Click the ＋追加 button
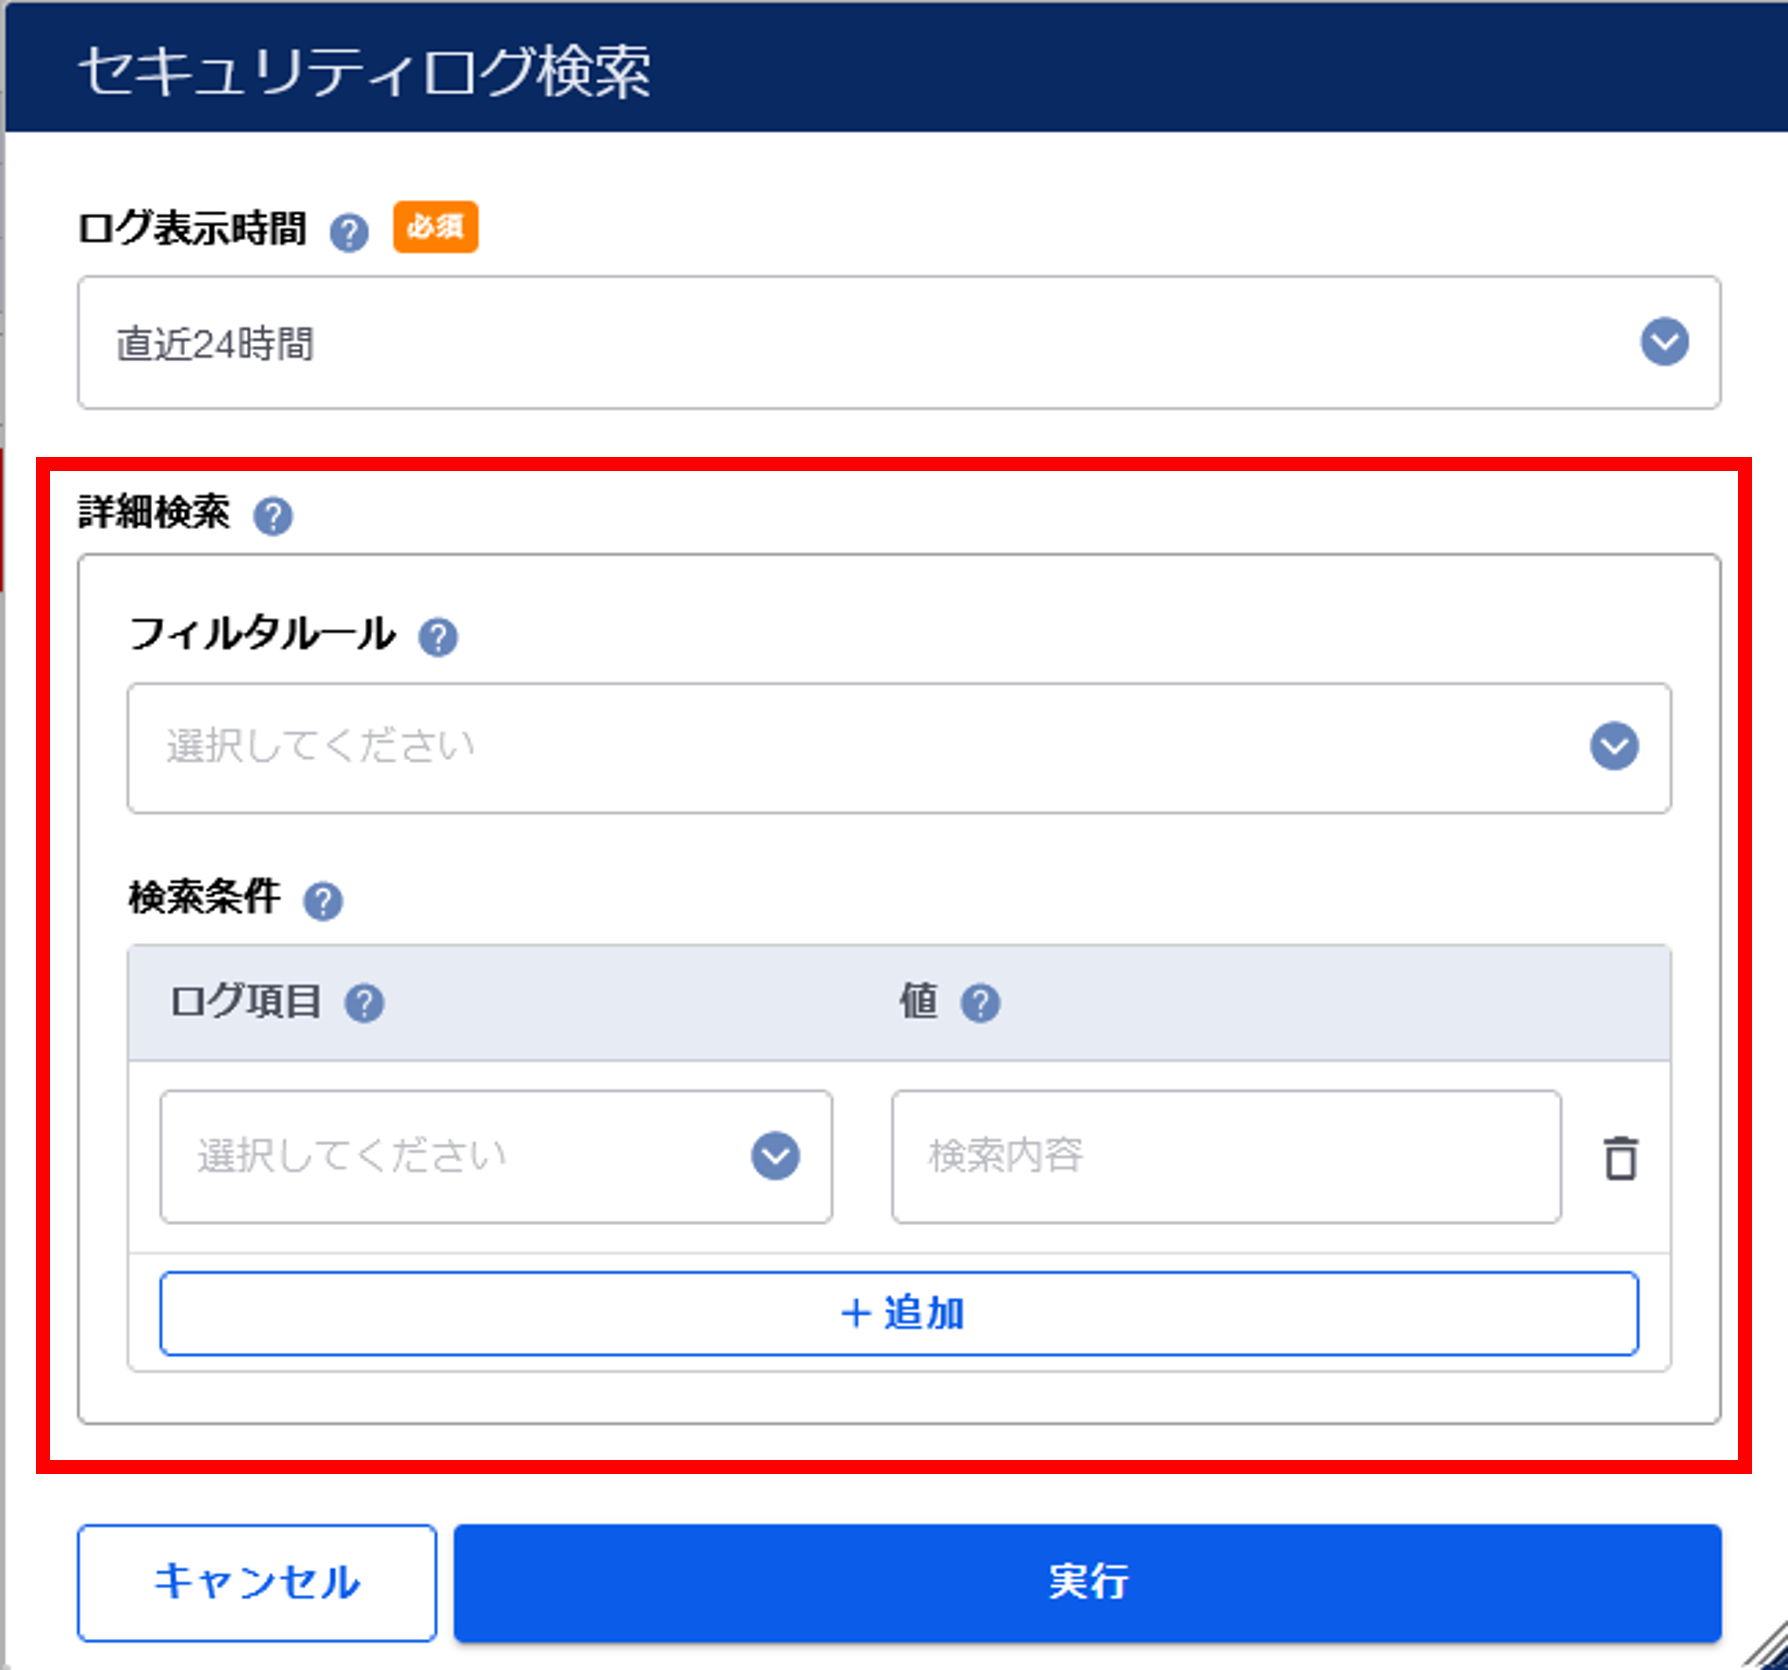1788x1670 pixels. (899, 1314)
